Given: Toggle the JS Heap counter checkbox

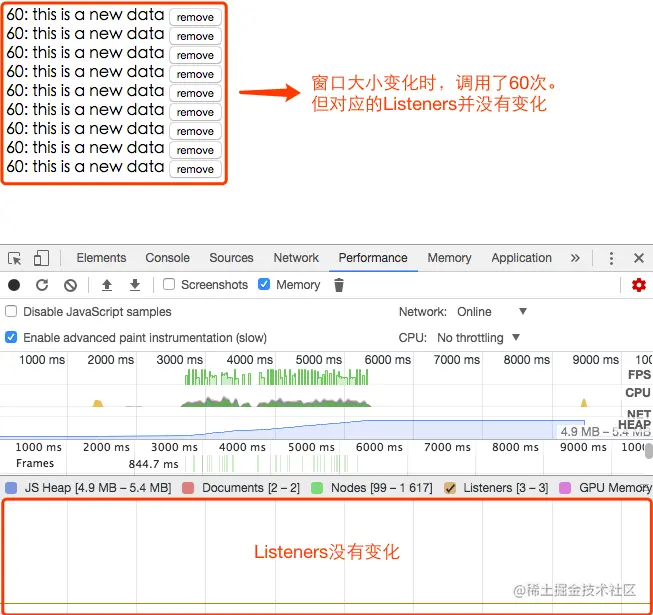Looking at the screenshot, I should pos(11,488).
